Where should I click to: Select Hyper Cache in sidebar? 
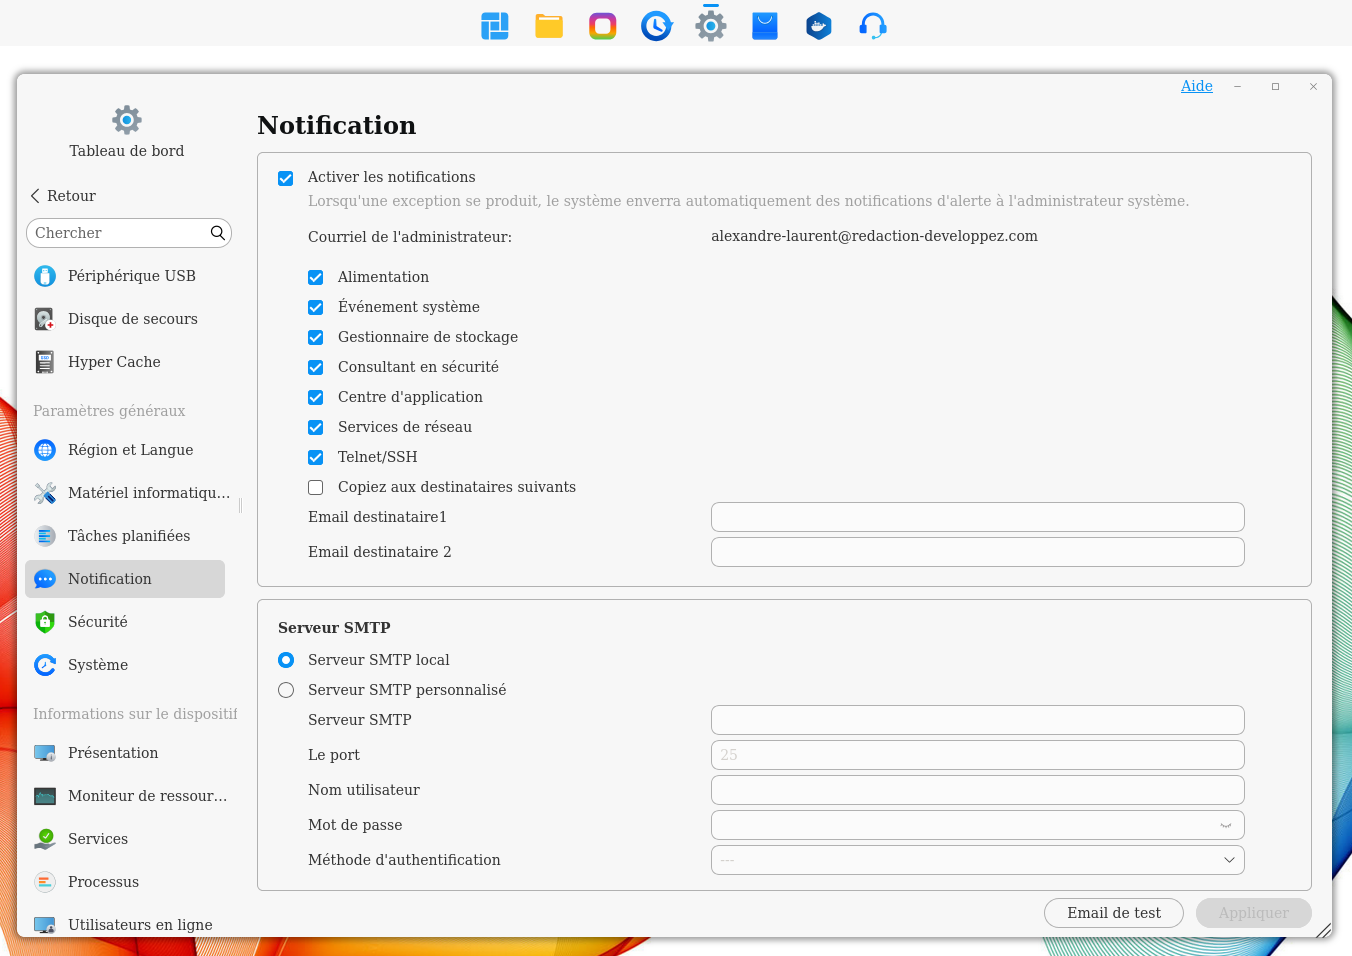114,362
